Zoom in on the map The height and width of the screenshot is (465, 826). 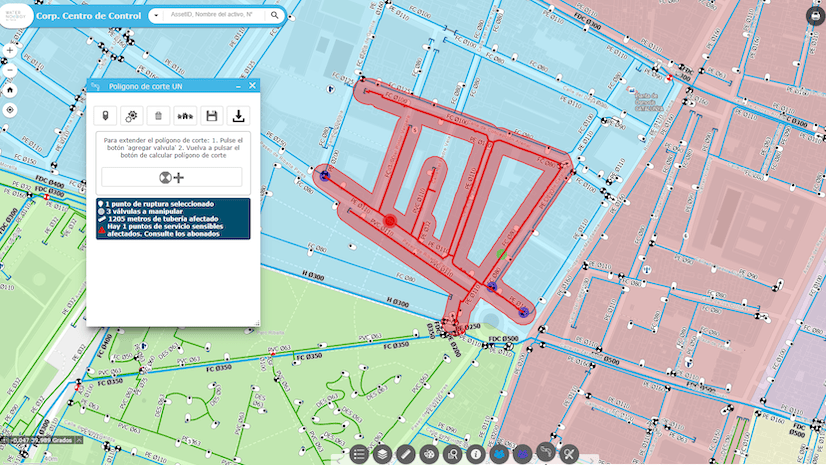tap(9, 51)
